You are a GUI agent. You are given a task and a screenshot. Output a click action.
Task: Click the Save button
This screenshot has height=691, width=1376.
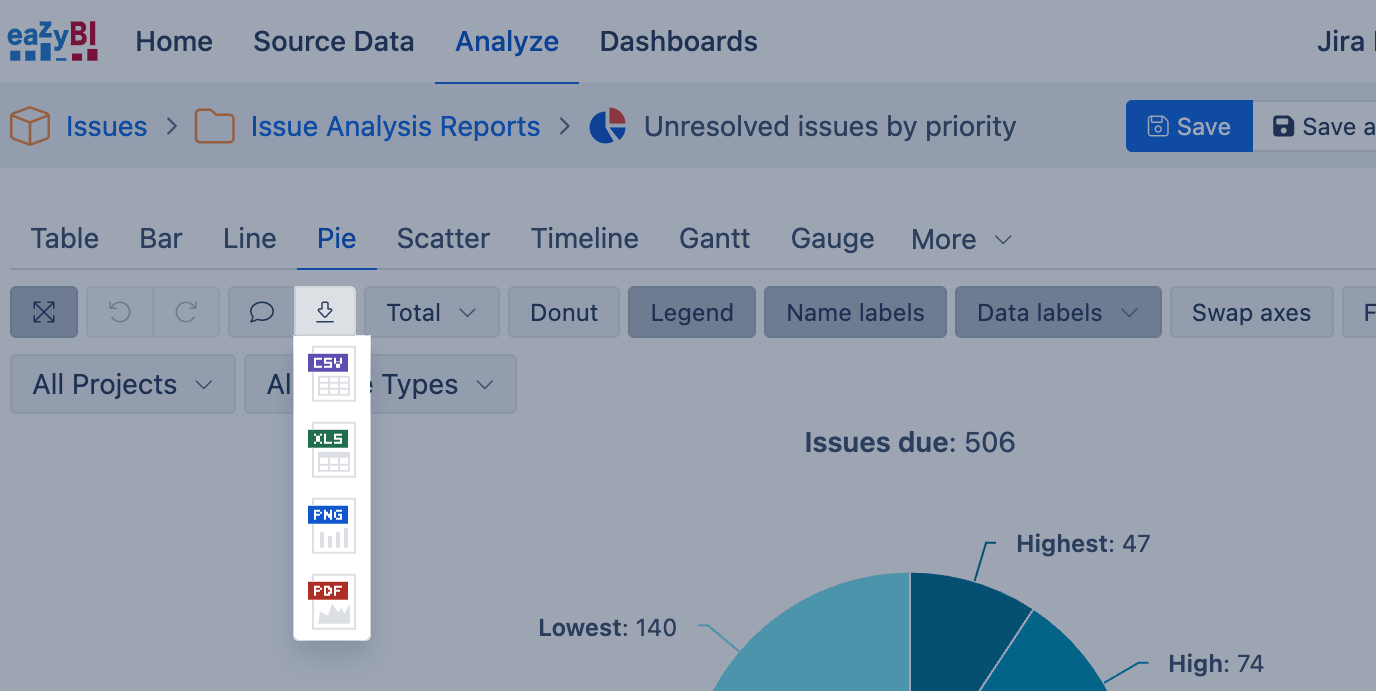pyautogui.click(x=1189, y=127)
